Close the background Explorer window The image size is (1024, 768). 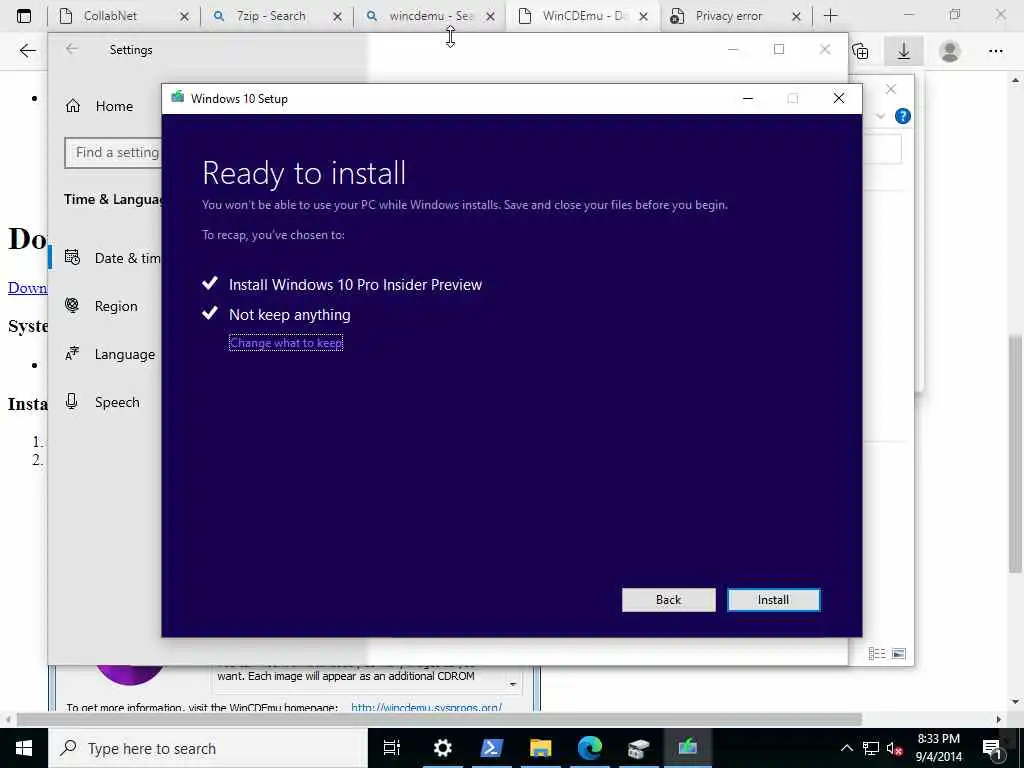(891, 89)
